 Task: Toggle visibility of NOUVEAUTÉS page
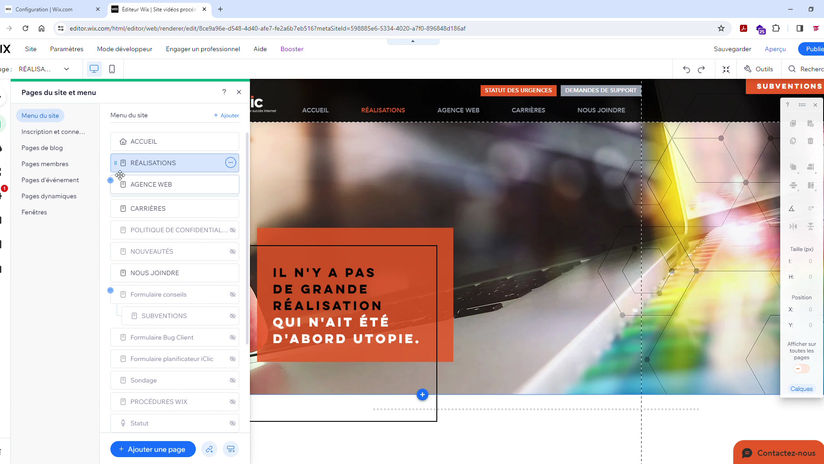tap(232, 252)
